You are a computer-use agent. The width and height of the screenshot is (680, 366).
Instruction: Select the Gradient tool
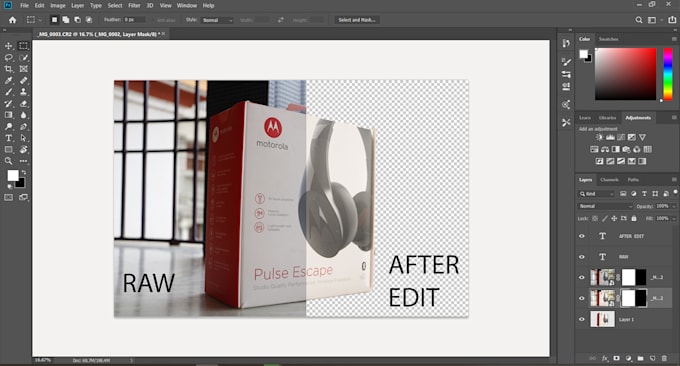[8, 115]
